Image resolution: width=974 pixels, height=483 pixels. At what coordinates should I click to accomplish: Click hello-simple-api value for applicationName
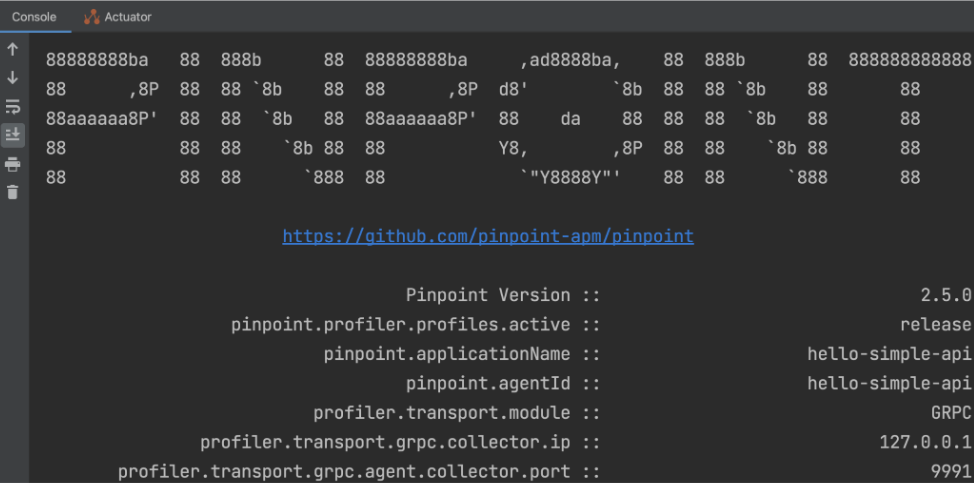(x=890, y=354)
